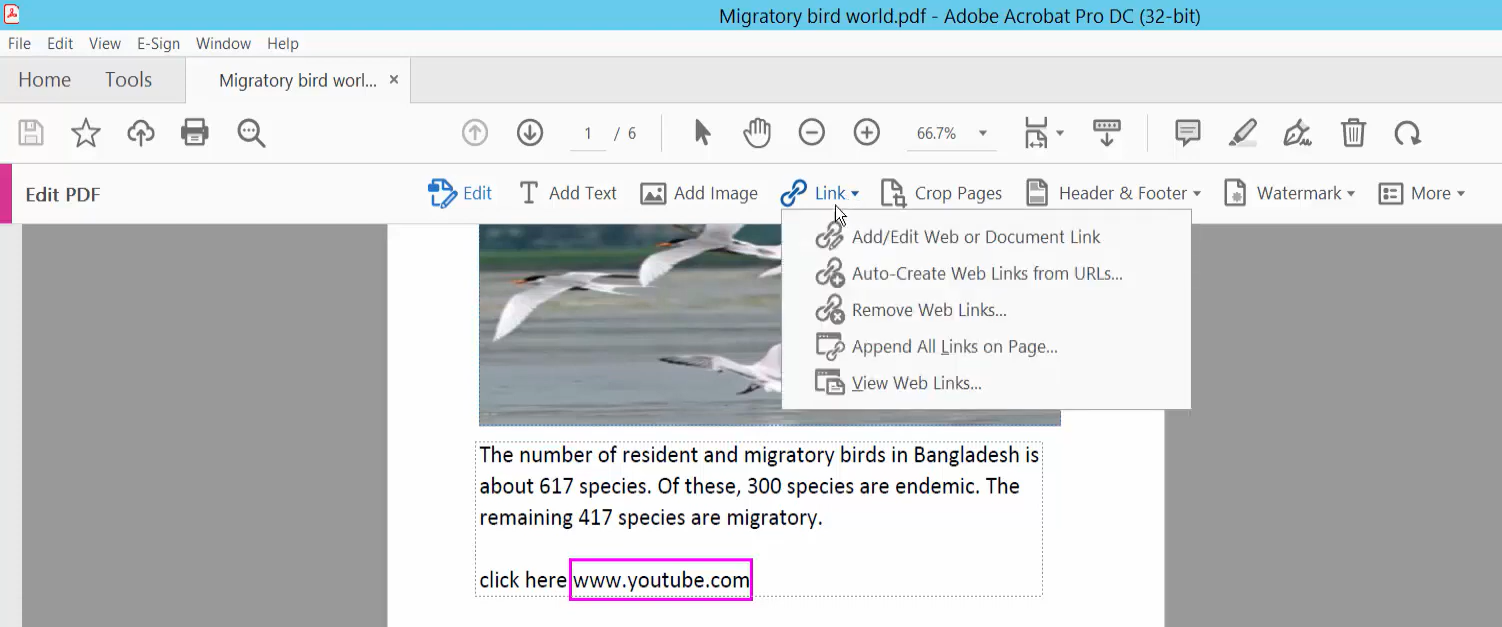The width and height of the screenshot is (1502, 627).
Task: Open the Window menu
Action: [223, 43]
